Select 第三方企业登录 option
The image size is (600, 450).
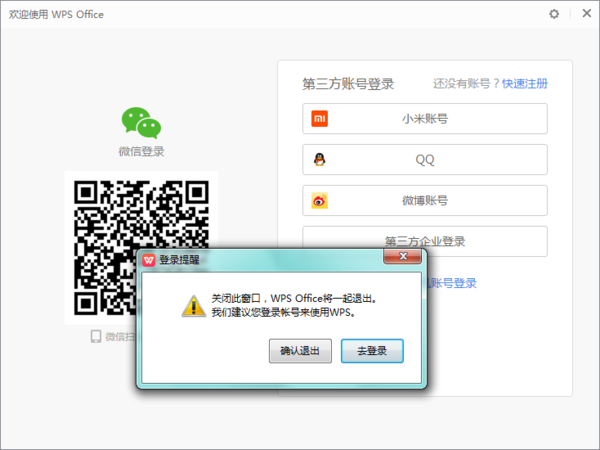[x=425, y=241]
